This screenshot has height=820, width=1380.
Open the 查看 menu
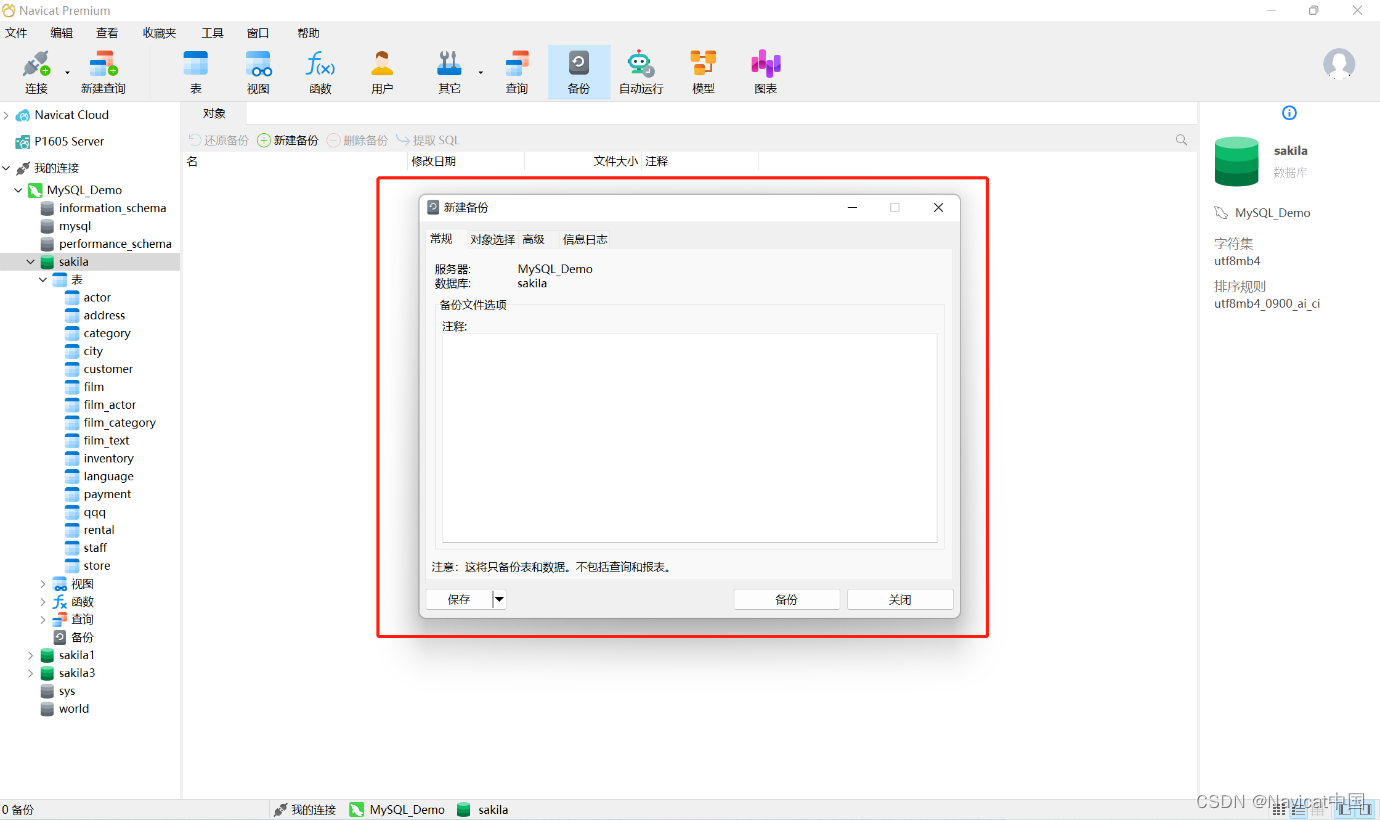pos(107,33)
